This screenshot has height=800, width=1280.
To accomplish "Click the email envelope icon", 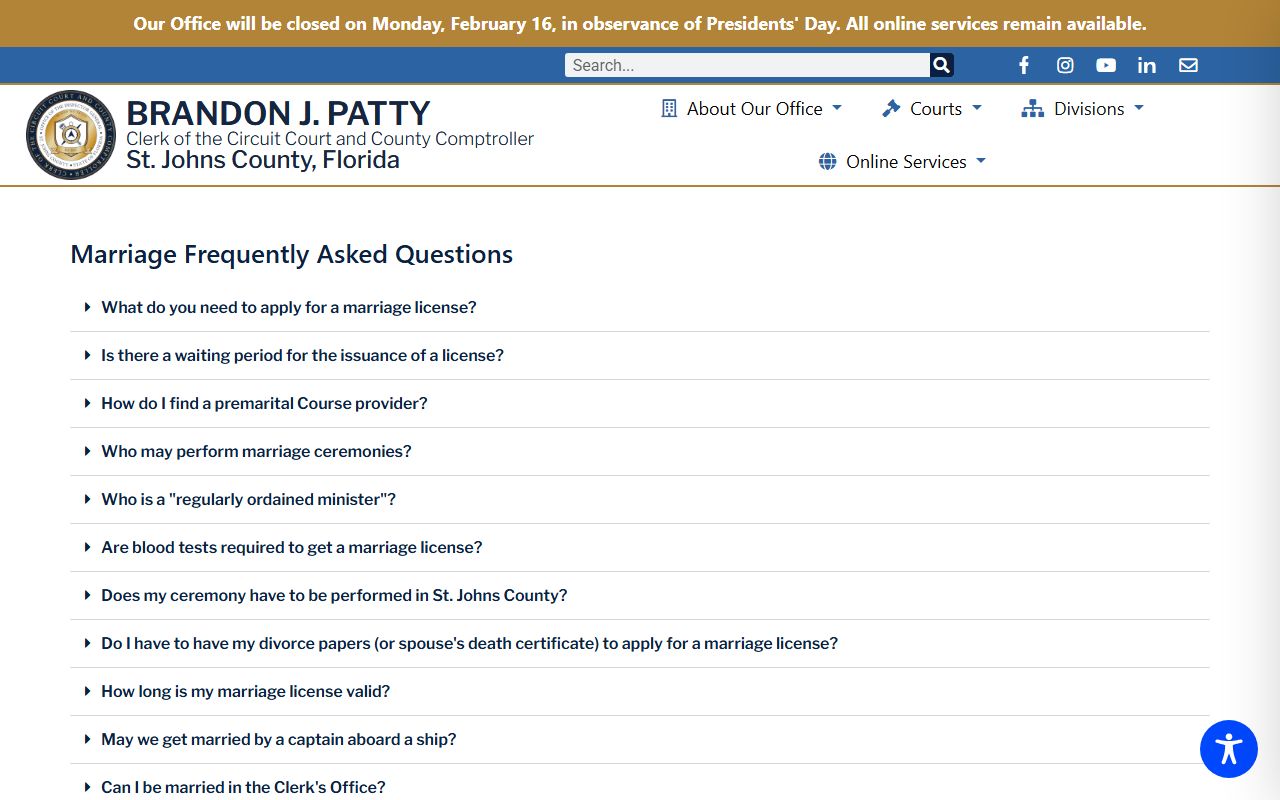I will pyautogui.click(x=1188, y=65).
